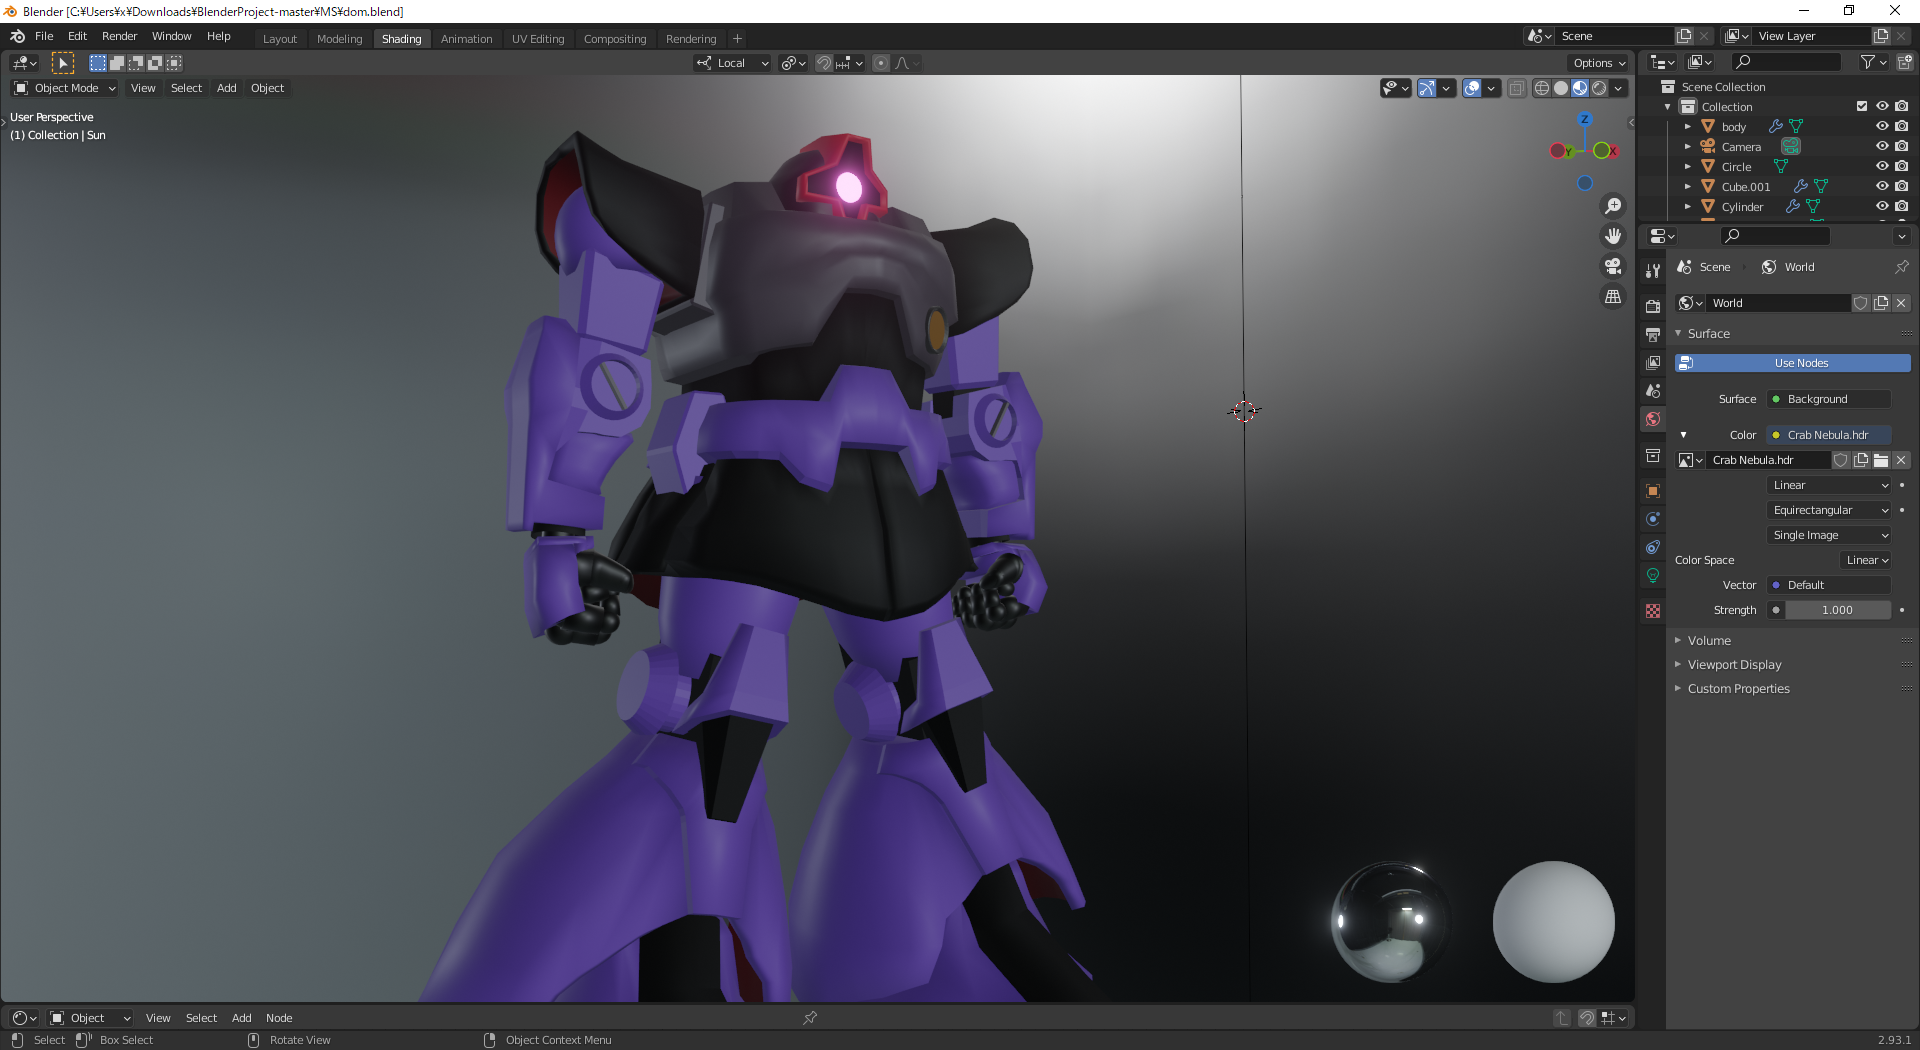The width and height of the screenshot is (1920, 1050).
Task: Hide the body object in the Outliner
Action: coord(1884,126)
